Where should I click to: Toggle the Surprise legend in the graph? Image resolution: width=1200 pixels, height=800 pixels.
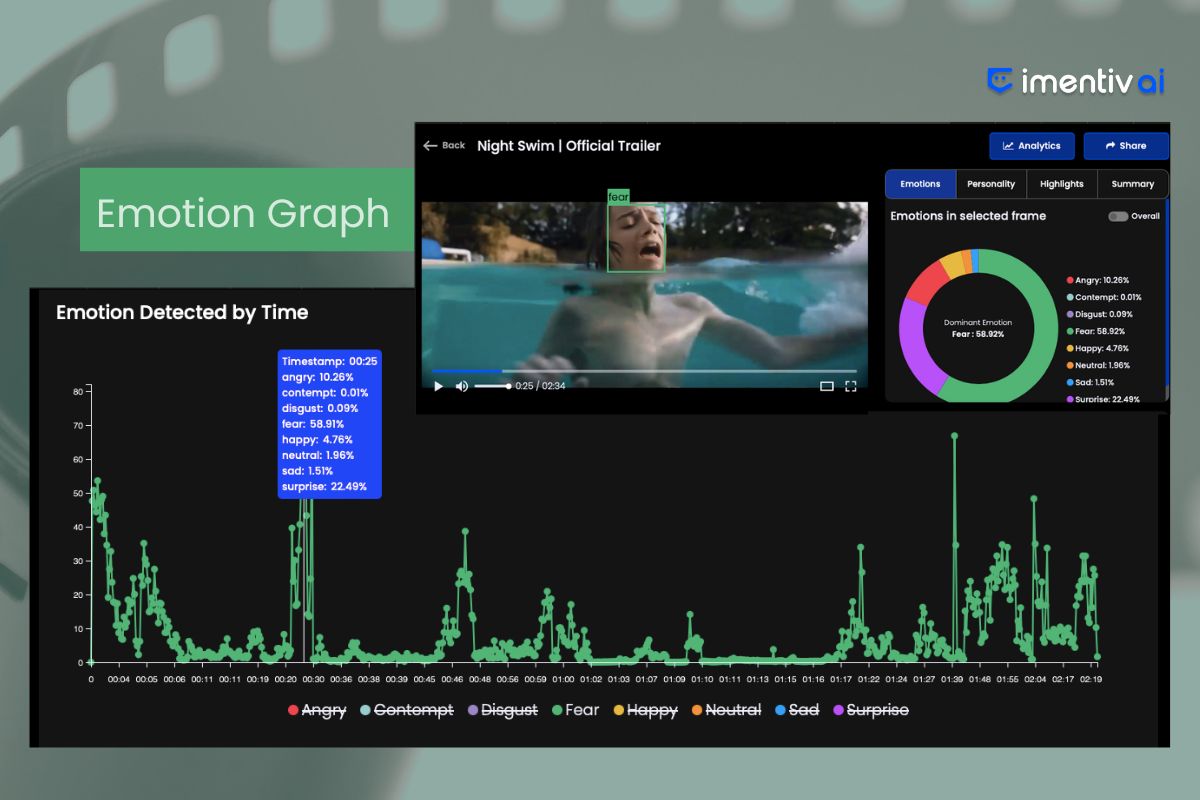point(870,710)
